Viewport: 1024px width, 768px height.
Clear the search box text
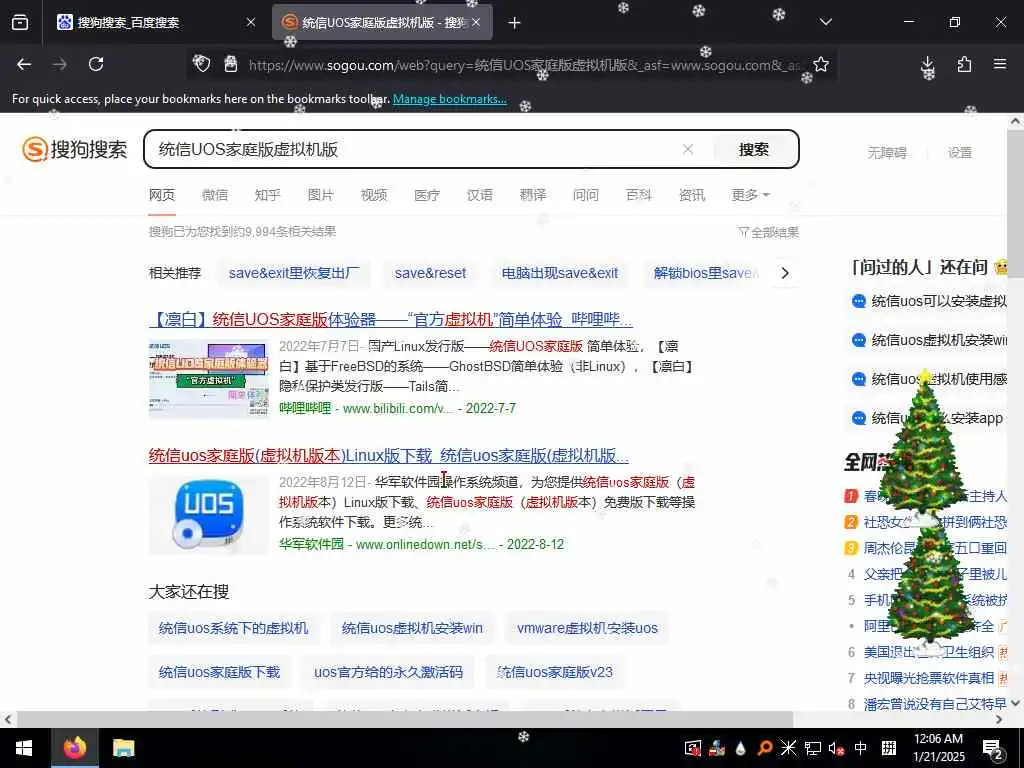(688, 149)
